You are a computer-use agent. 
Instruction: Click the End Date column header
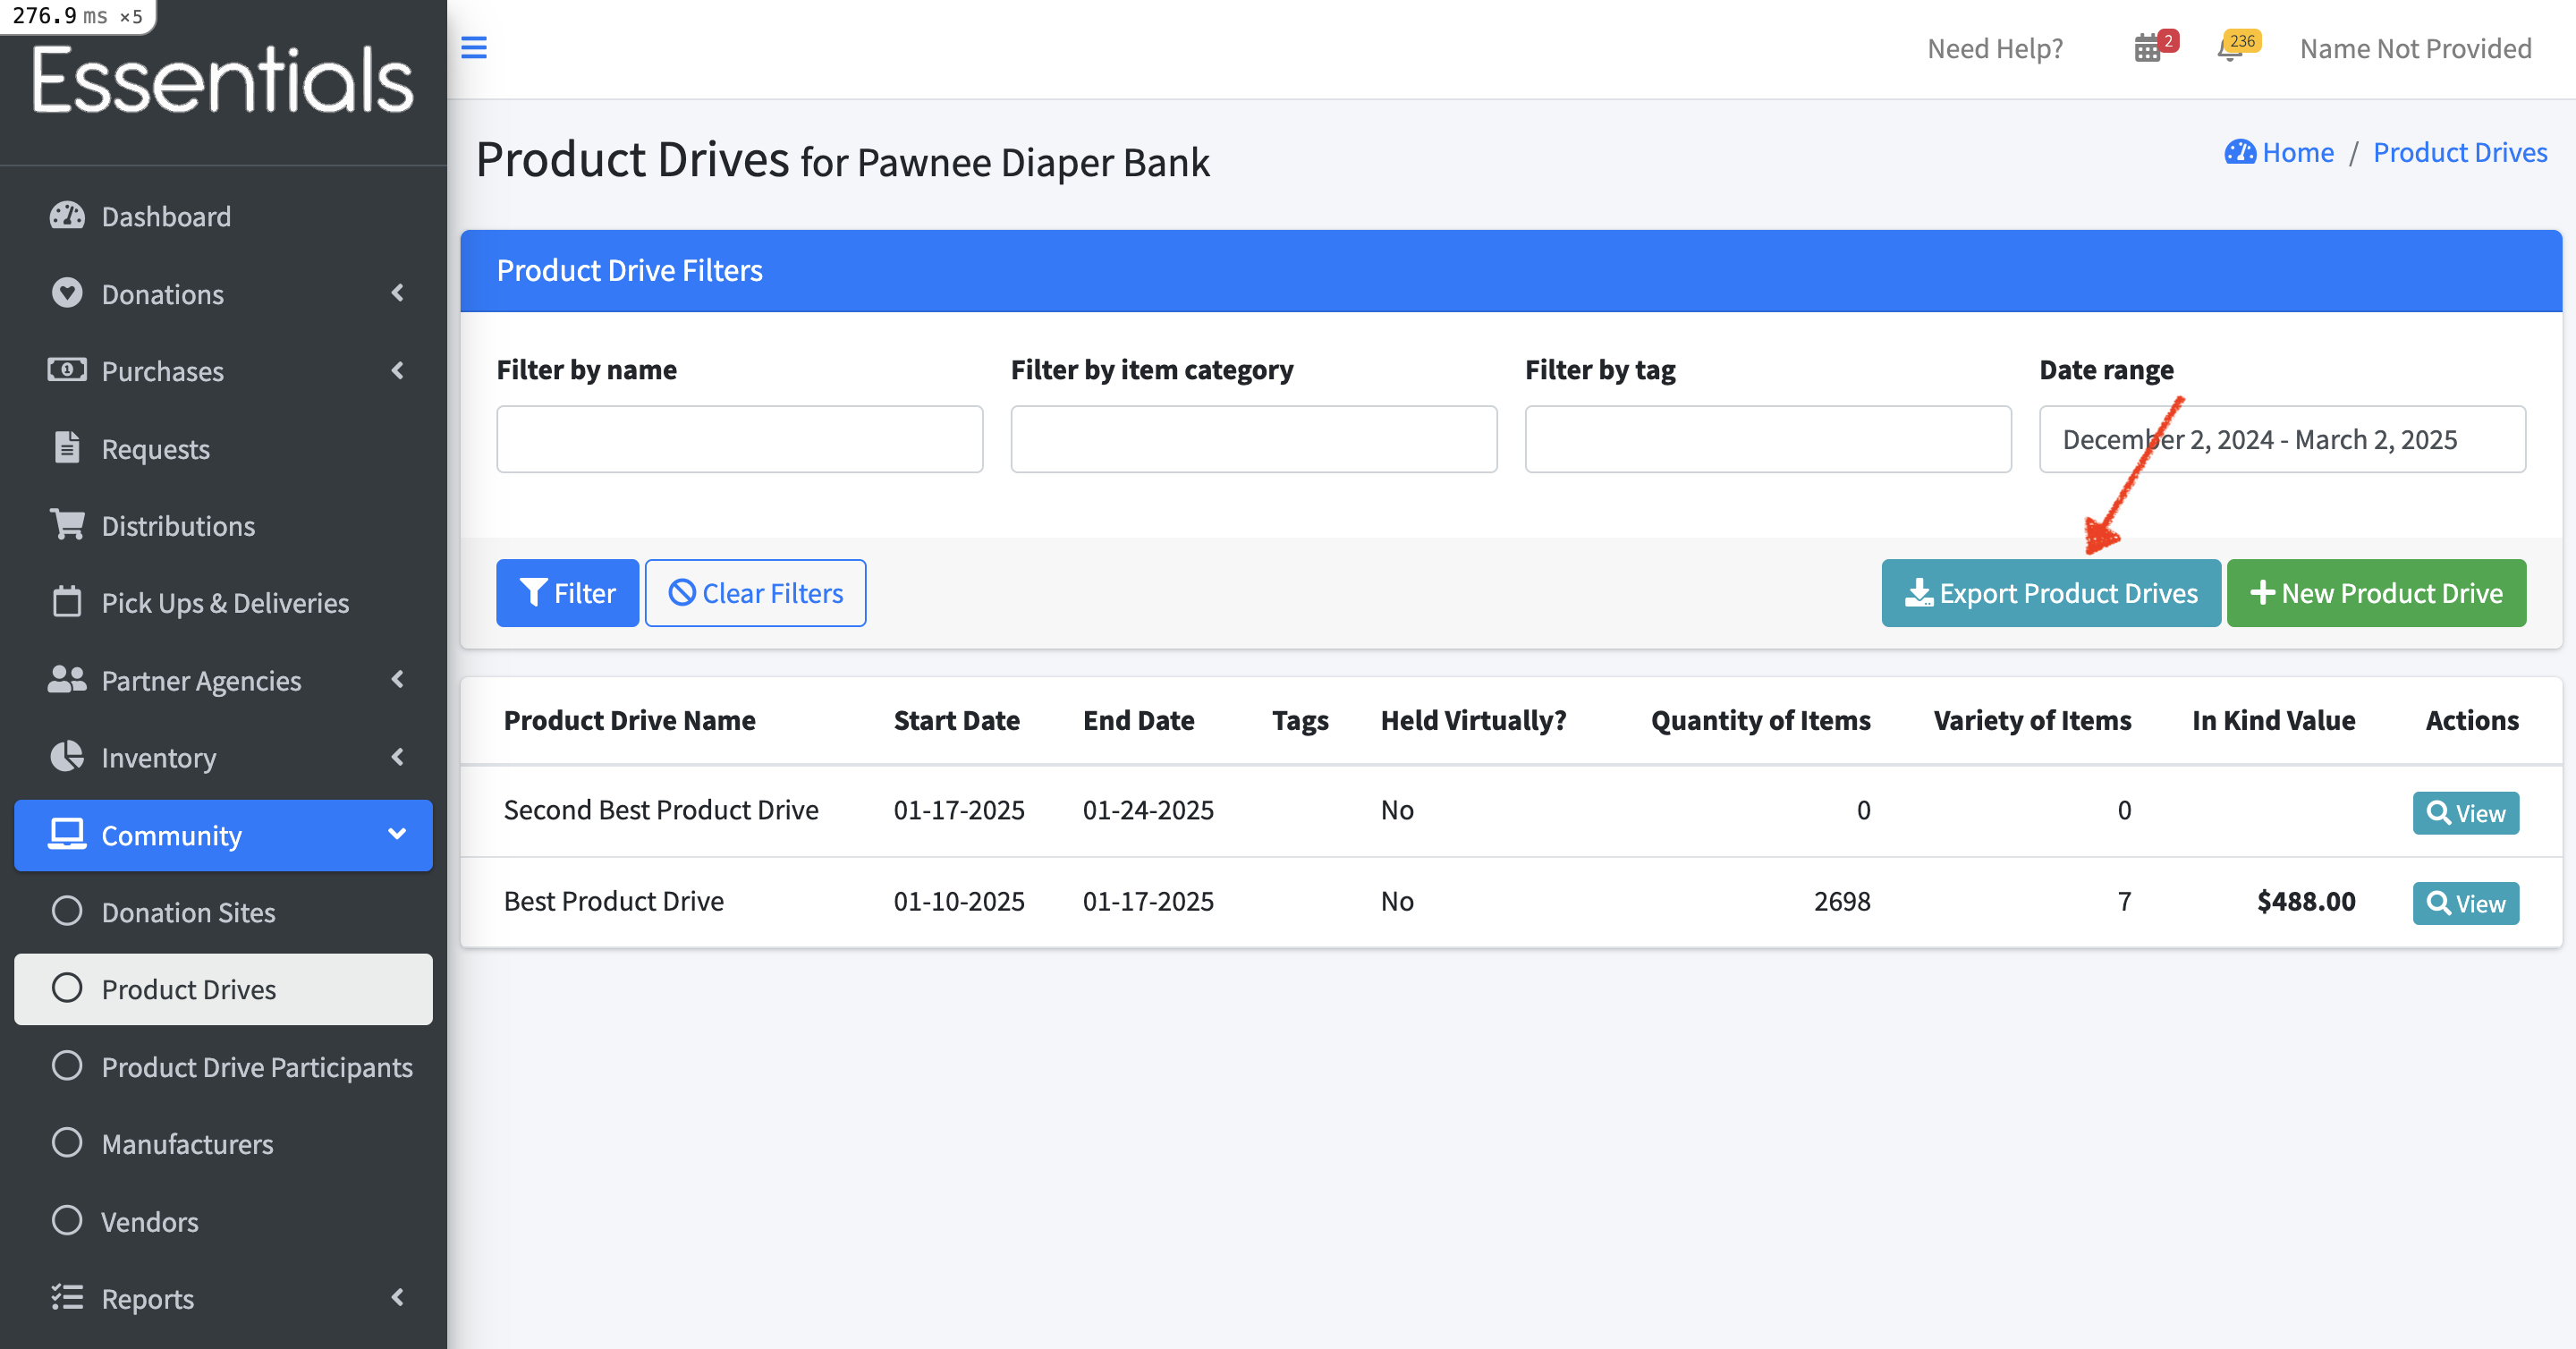coord(1139,720)
